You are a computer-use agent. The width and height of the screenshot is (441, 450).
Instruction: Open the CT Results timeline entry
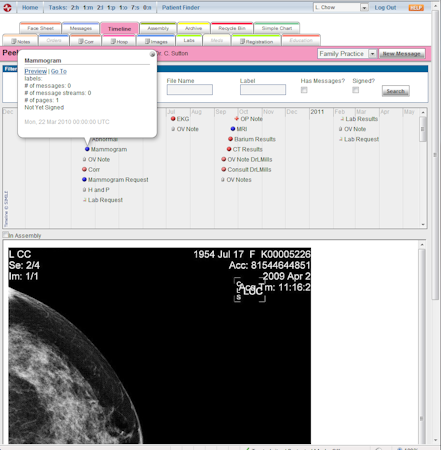click(247, 149)
